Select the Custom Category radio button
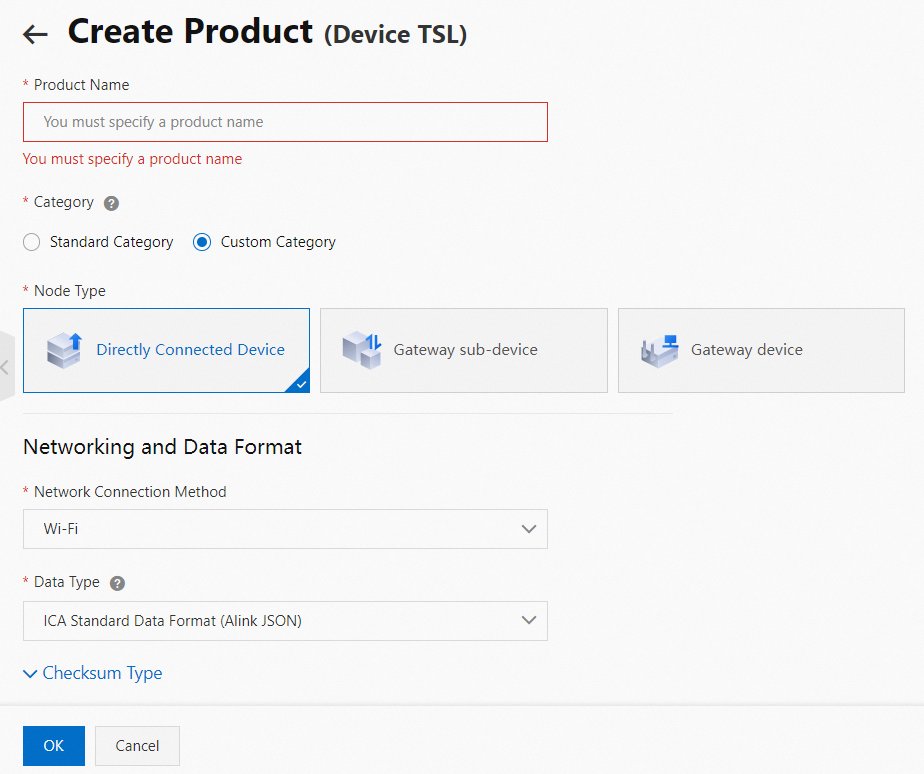 pyautogui.click(x=202, y=242)
